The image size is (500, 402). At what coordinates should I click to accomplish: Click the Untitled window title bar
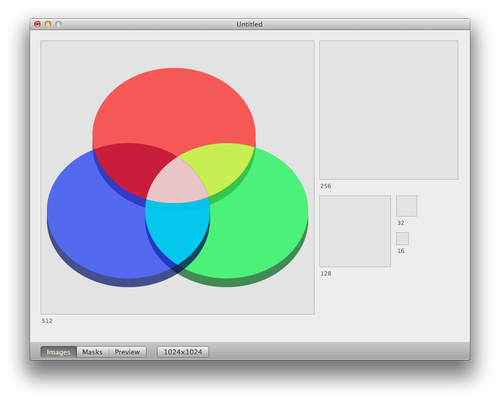[x=249, y=24]
